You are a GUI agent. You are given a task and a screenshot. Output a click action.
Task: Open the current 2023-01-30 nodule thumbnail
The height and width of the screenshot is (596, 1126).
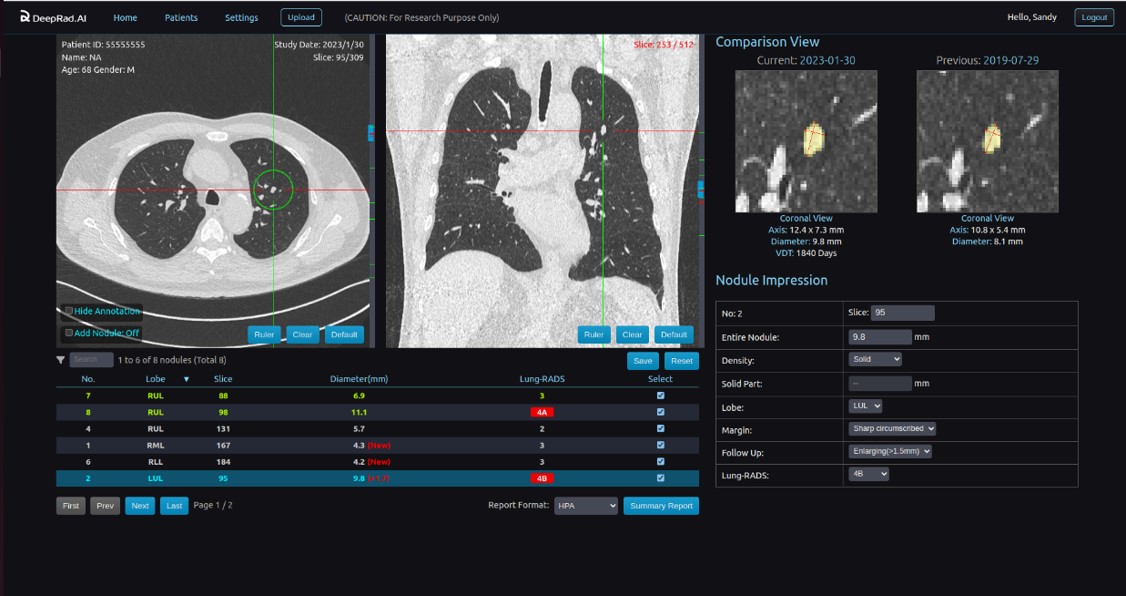tap(806, 141)
